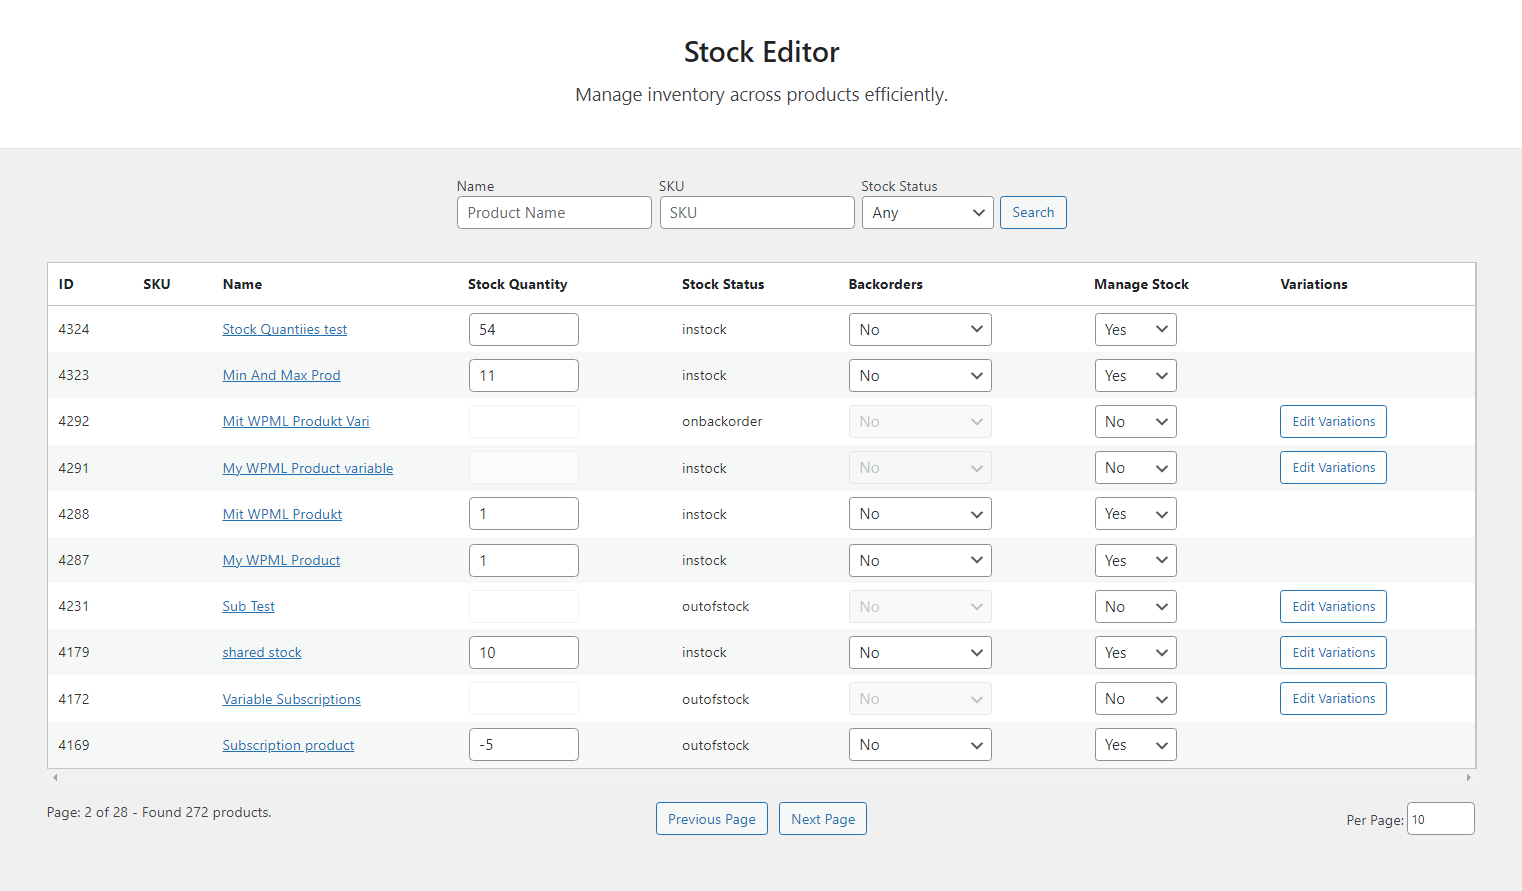The width and height of the screenshot is (1522, 891).
Task: Open the My WPML Product variable link
Action: pyautogui.click(x=307, y=467)
